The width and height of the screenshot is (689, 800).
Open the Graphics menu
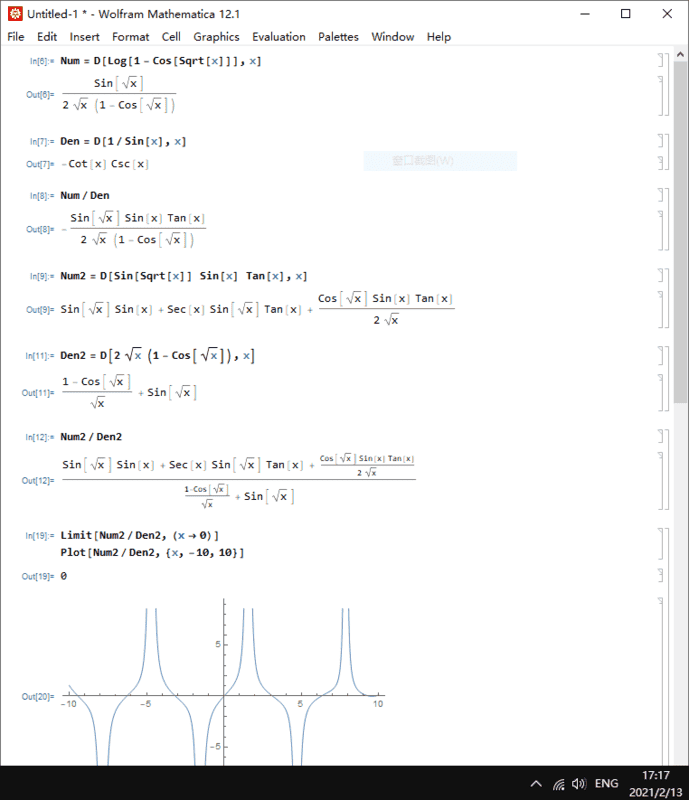[216, 37]
